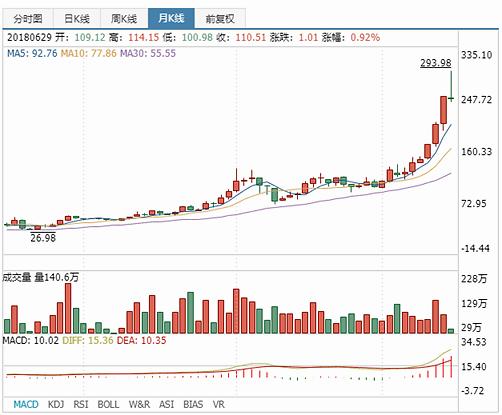
Task: Select the MACD indicator
Action: tap(26, 404)
